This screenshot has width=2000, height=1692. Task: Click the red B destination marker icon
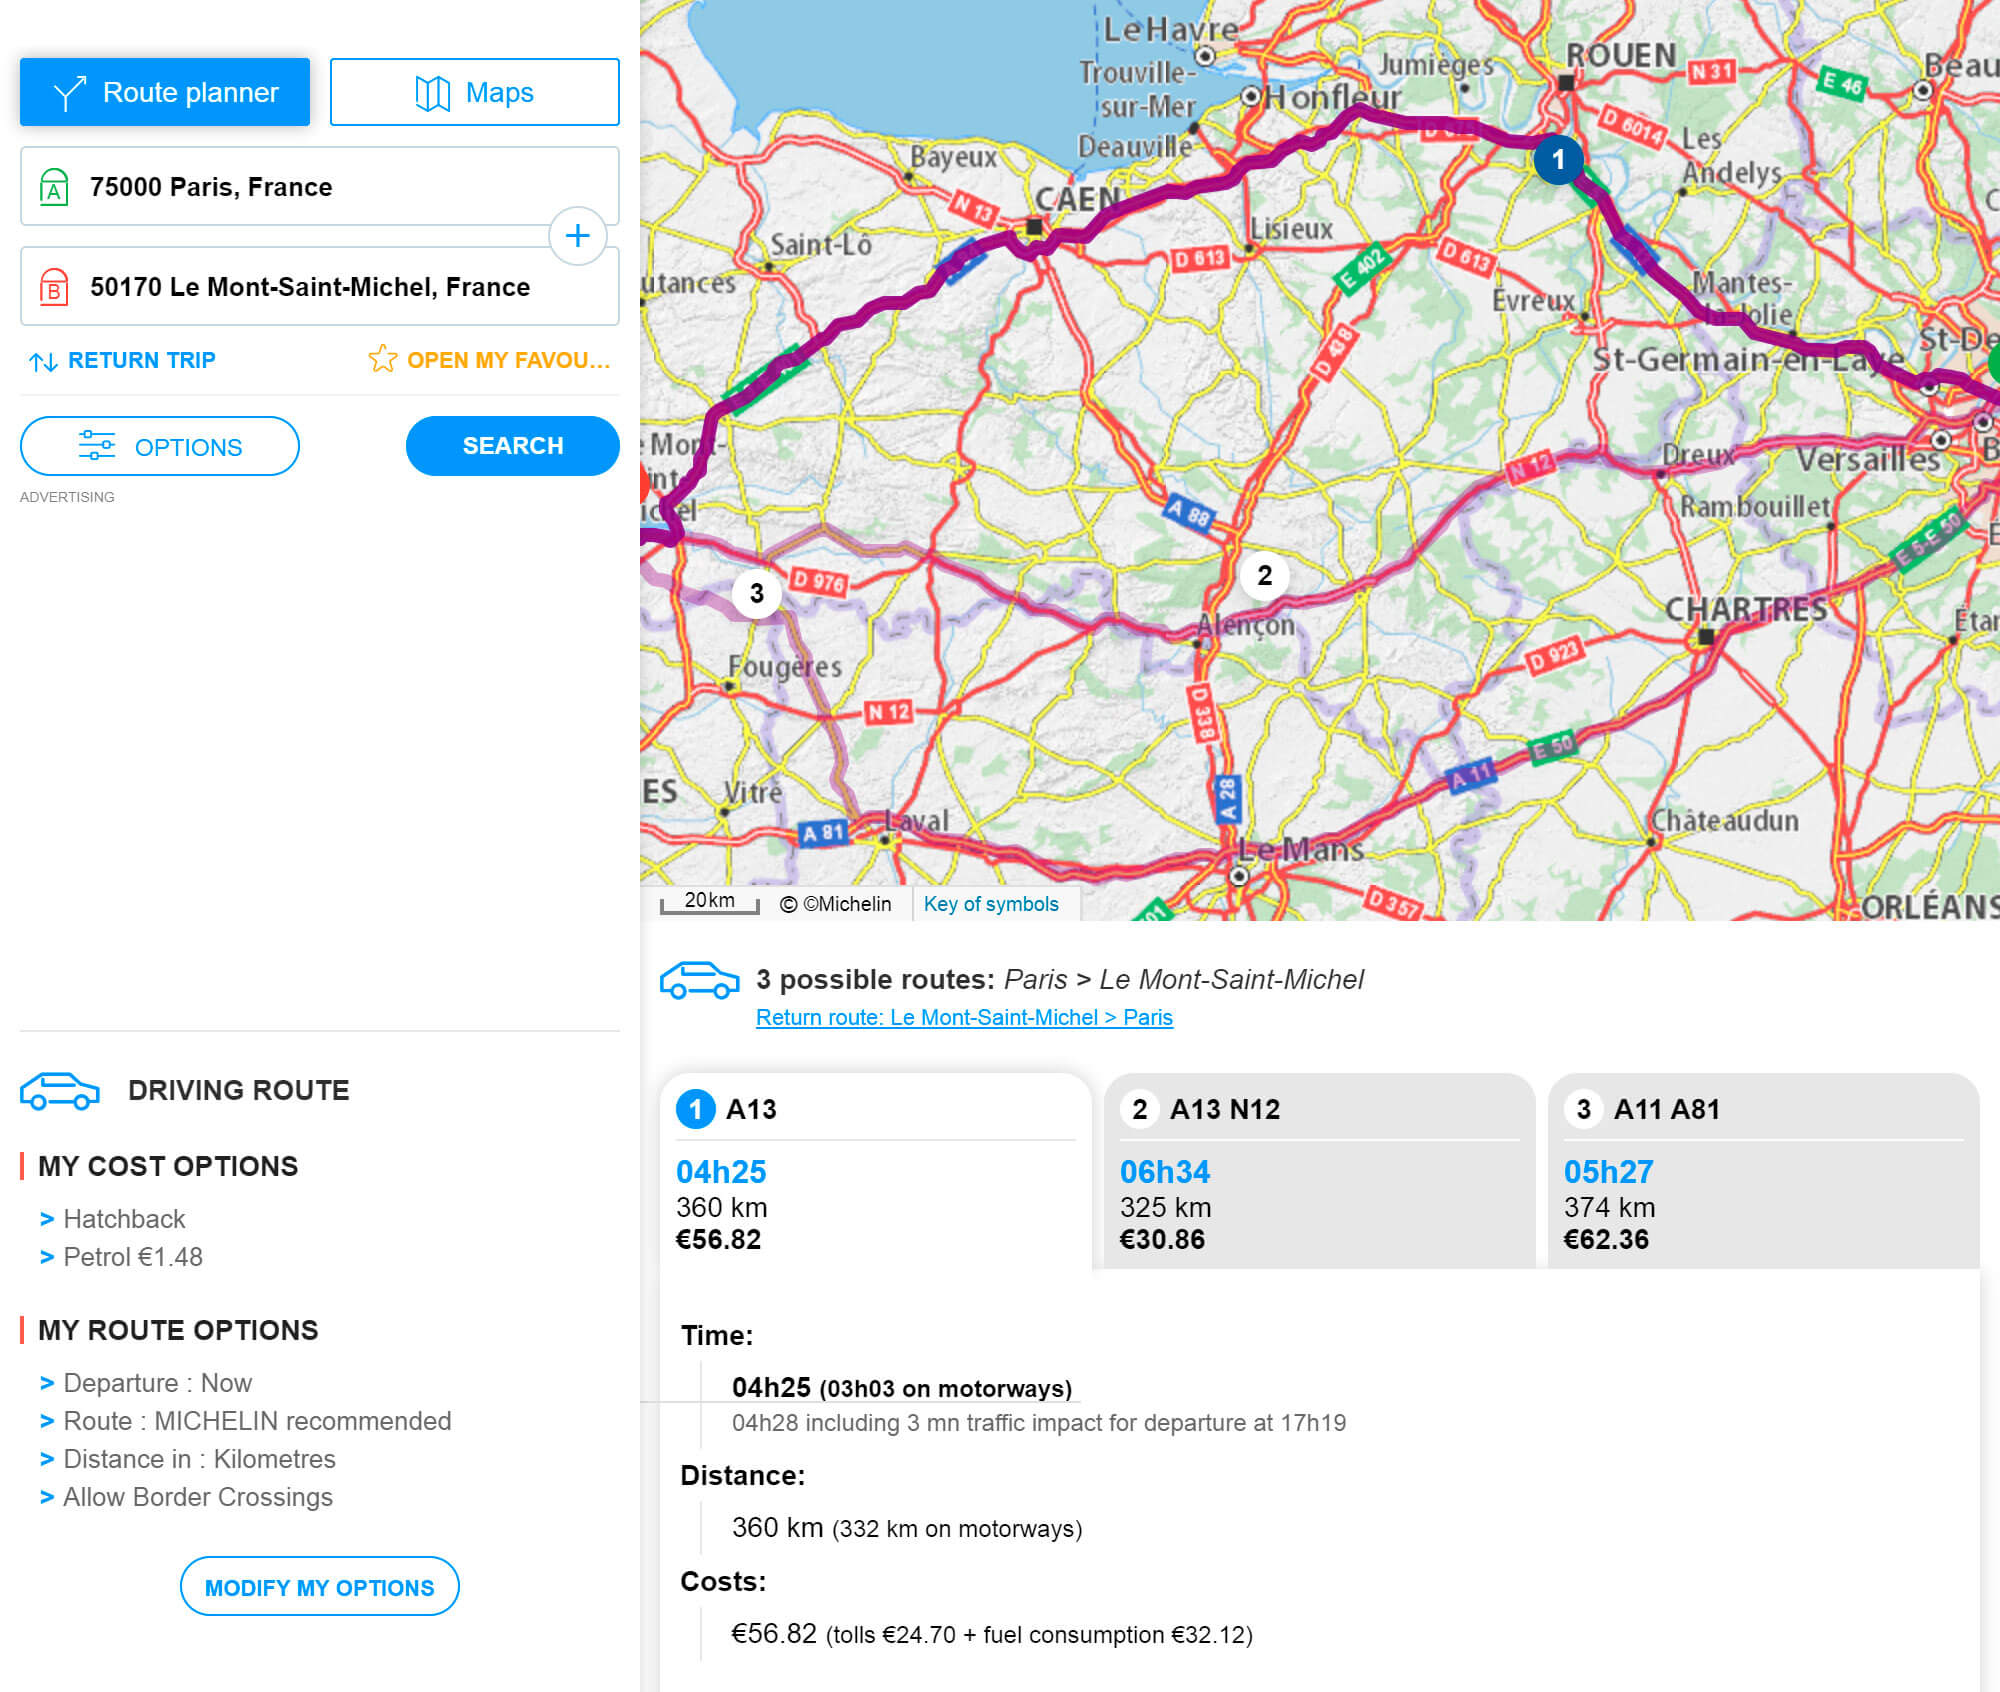[x=54, y=287]
